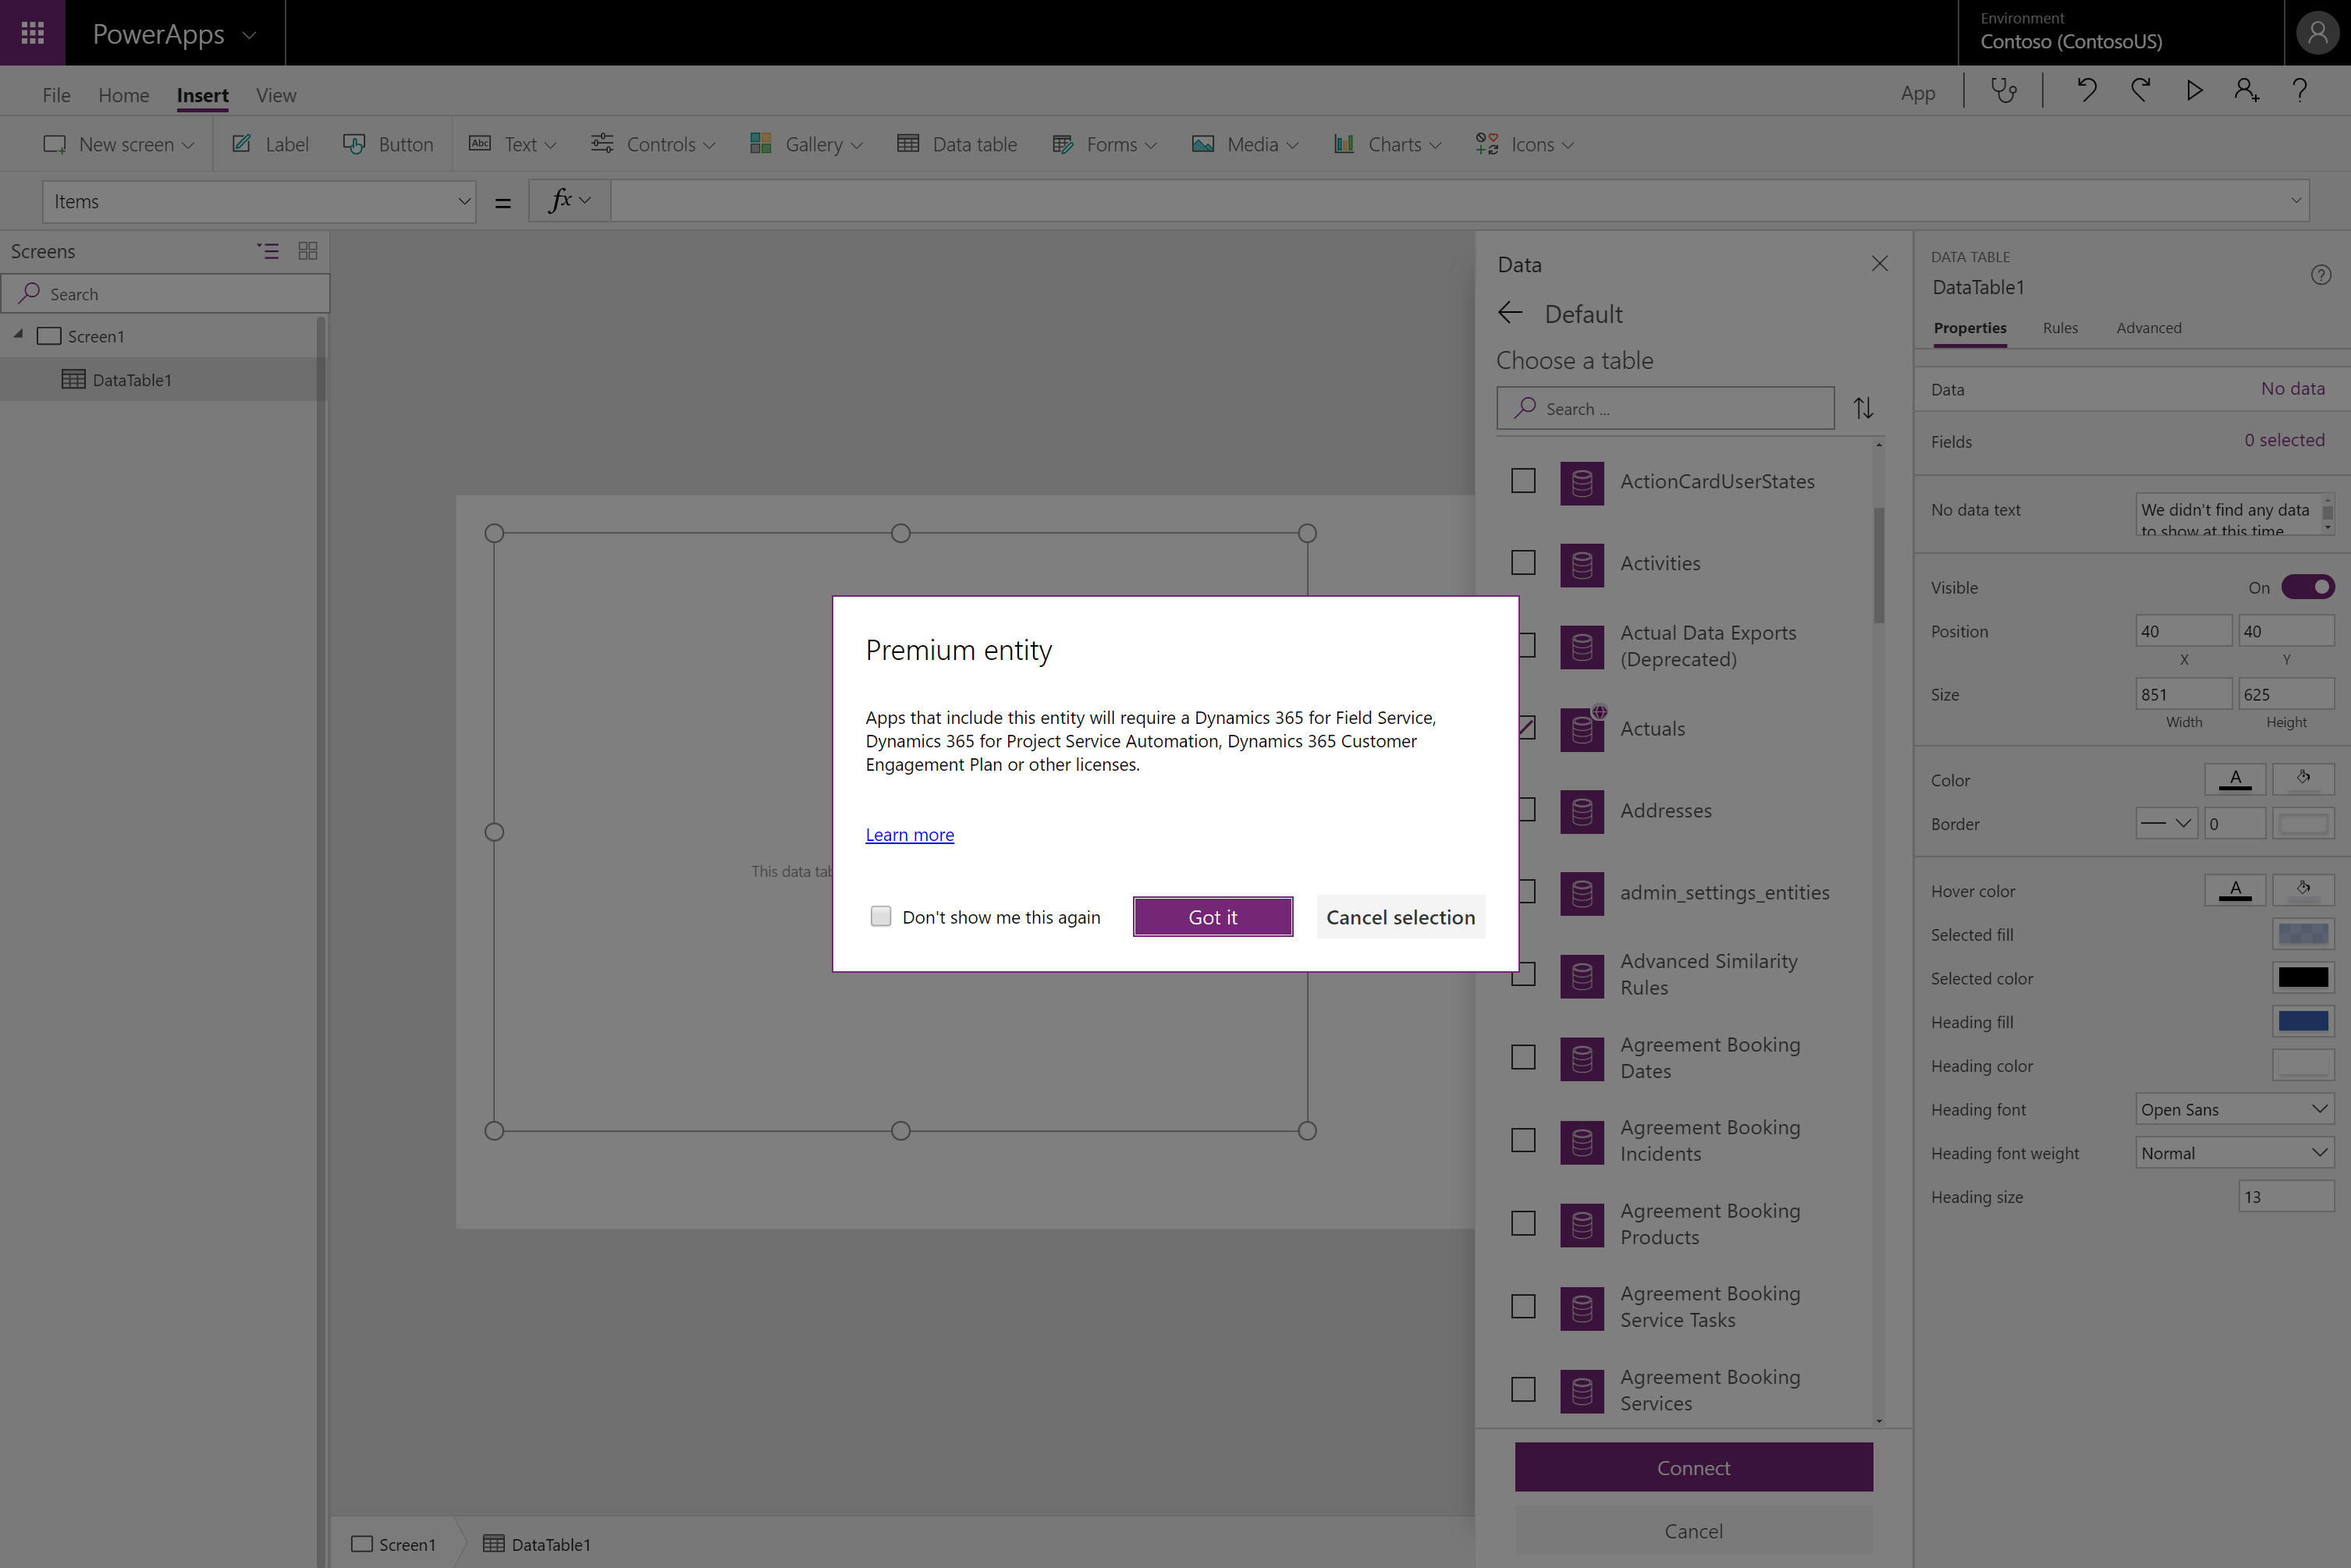Click Hover color fill bucket icon

2303,890
